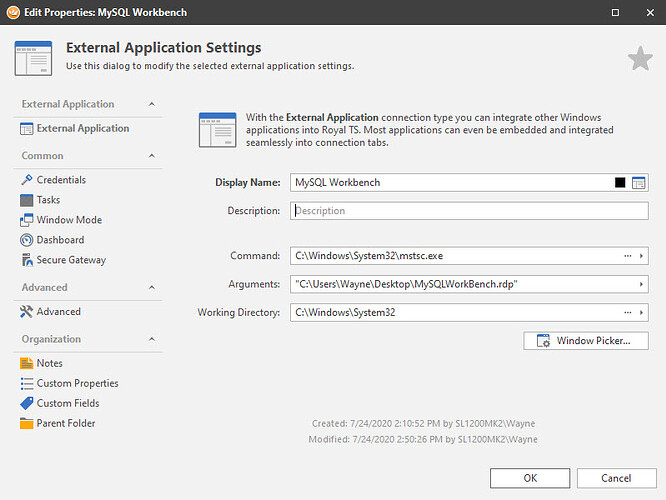Collapse the Organization section
The image size is (666, 500).
[151, 339]
